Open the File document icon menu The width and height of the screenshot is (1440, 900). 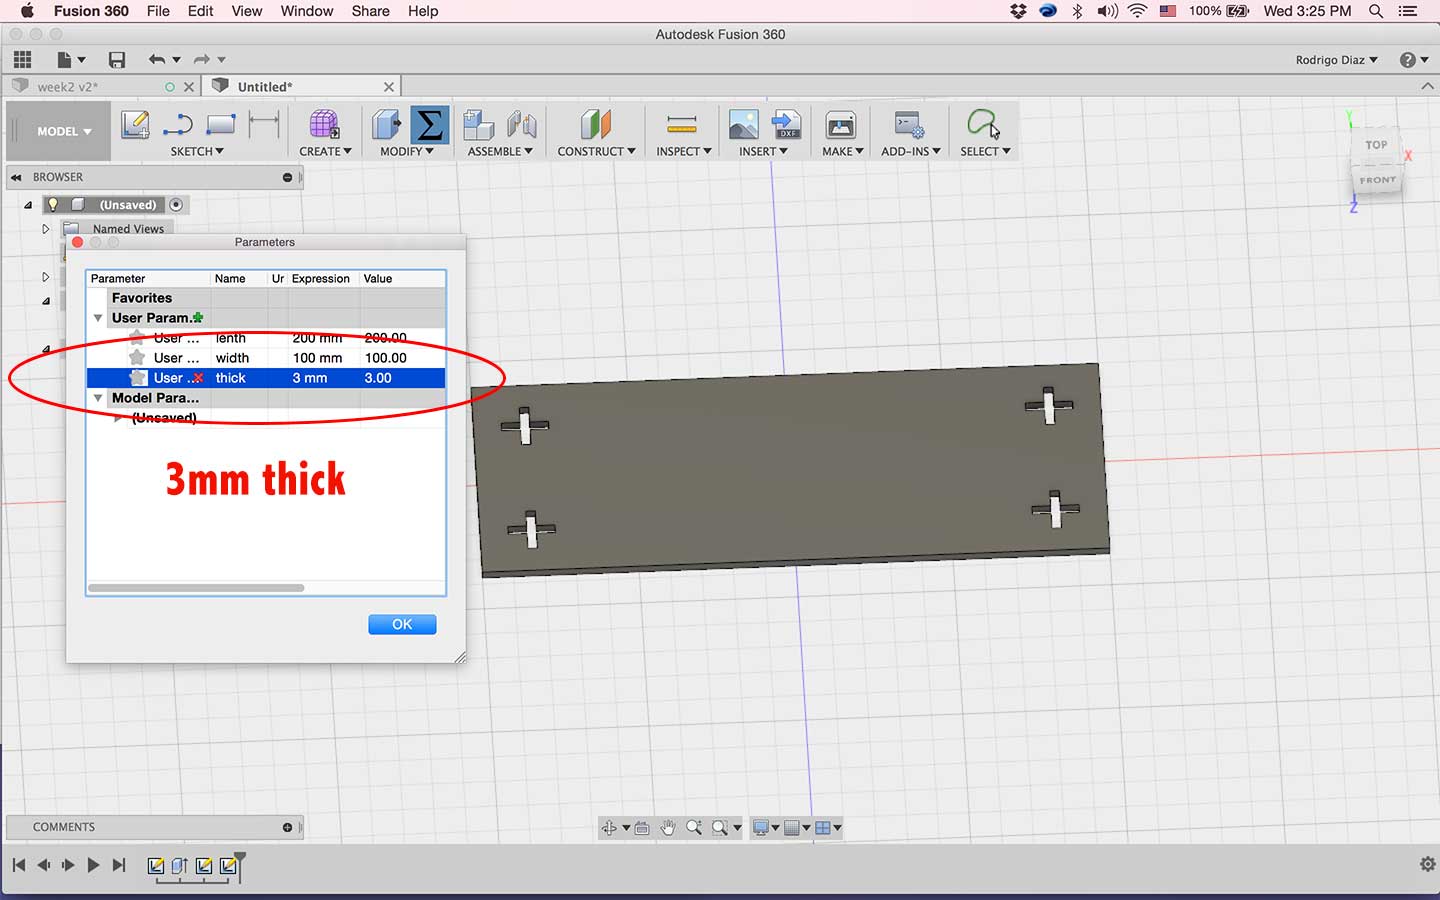70,60
